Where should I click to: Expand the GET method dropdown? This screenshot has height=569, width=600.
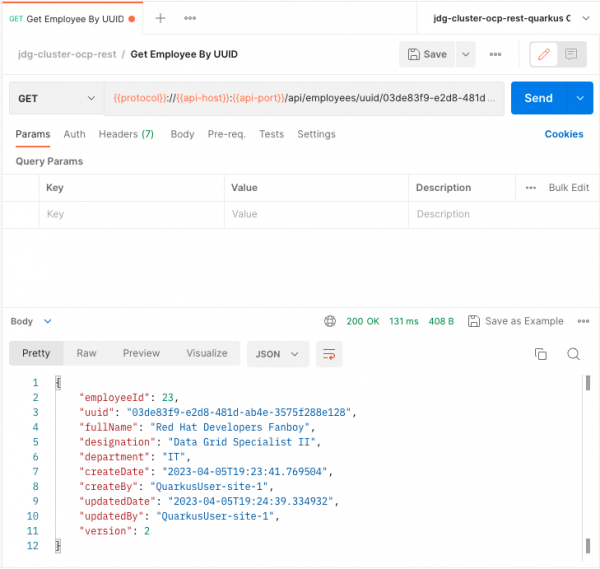coord(55,99)
